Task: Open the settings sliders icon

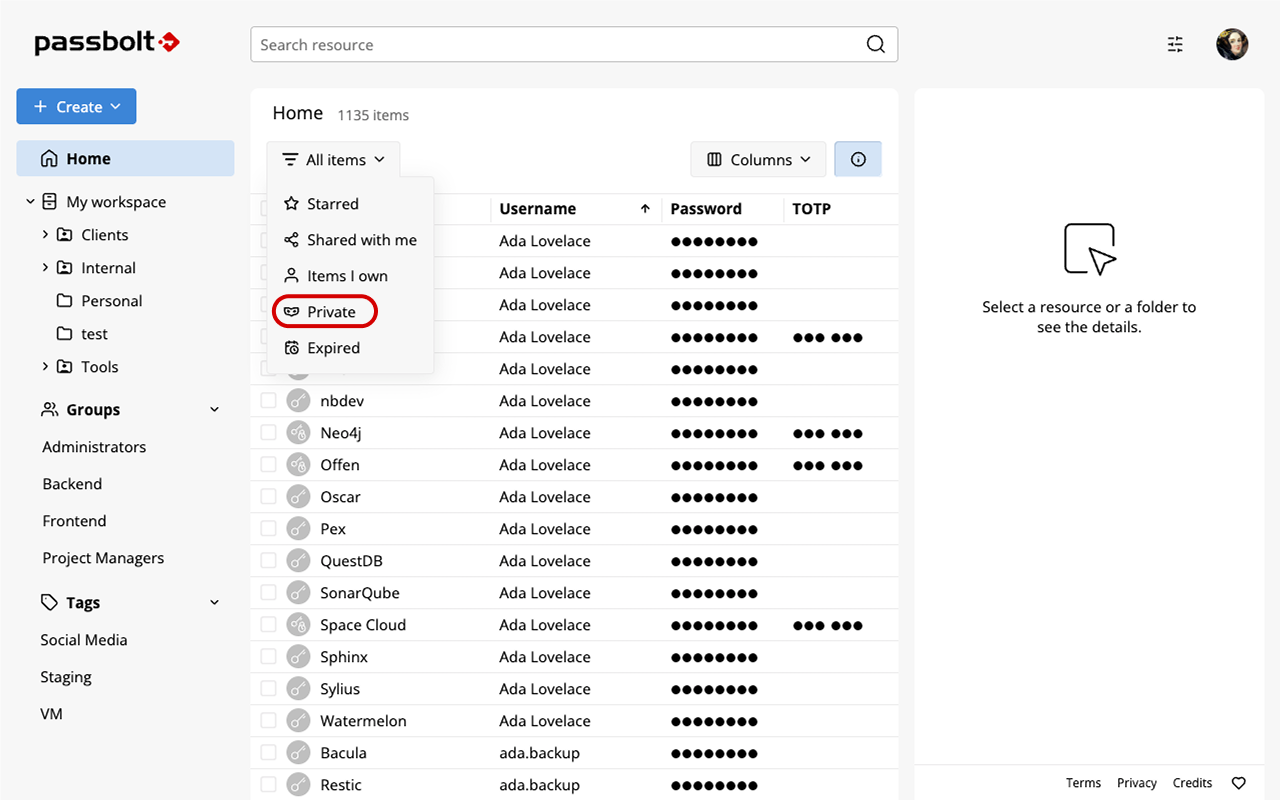Action: coord(1175,44)
